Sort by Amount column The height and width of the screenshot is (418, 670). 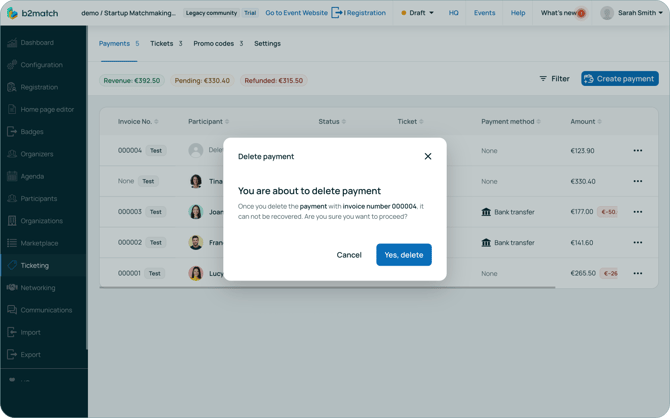click(x=586, y=121)
